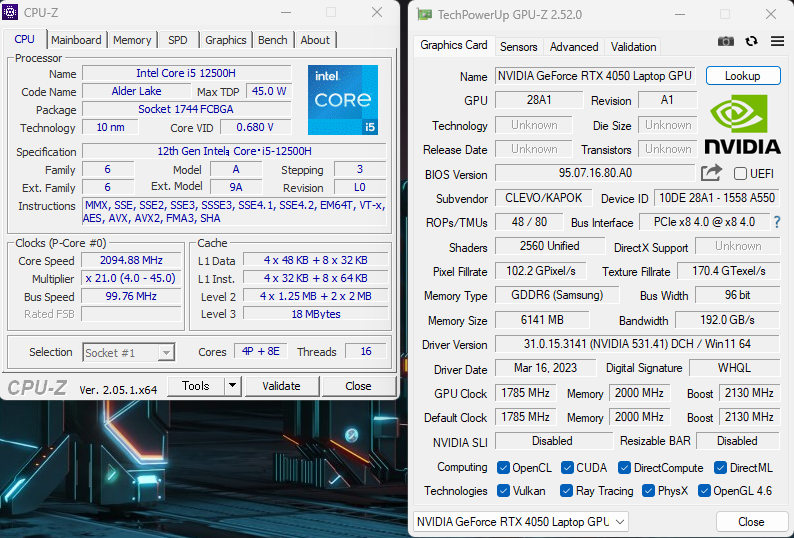Click the Instructions list text
Screen dimensions: 794x538
[x=234, y=212]
